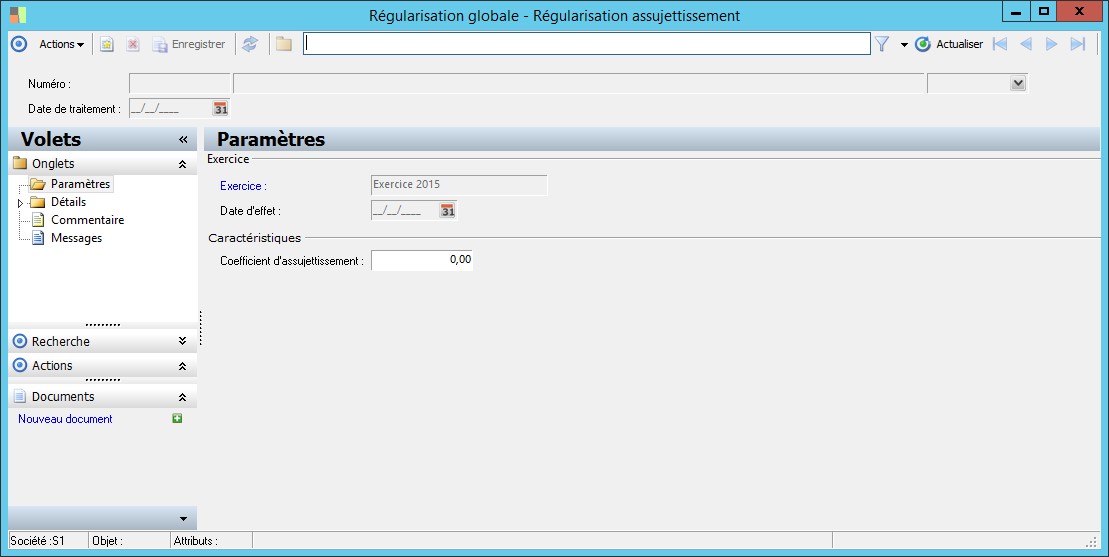Click the Coefficient d'assujettissement input field
The height and width of the screenshot is (557, 1109).
point(422,260)
